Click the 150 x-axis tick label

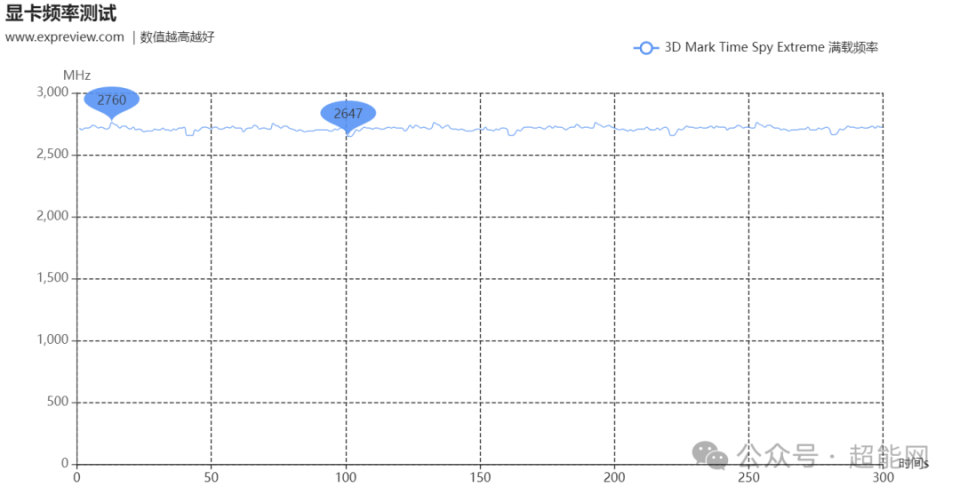click(x=480, y=478)
